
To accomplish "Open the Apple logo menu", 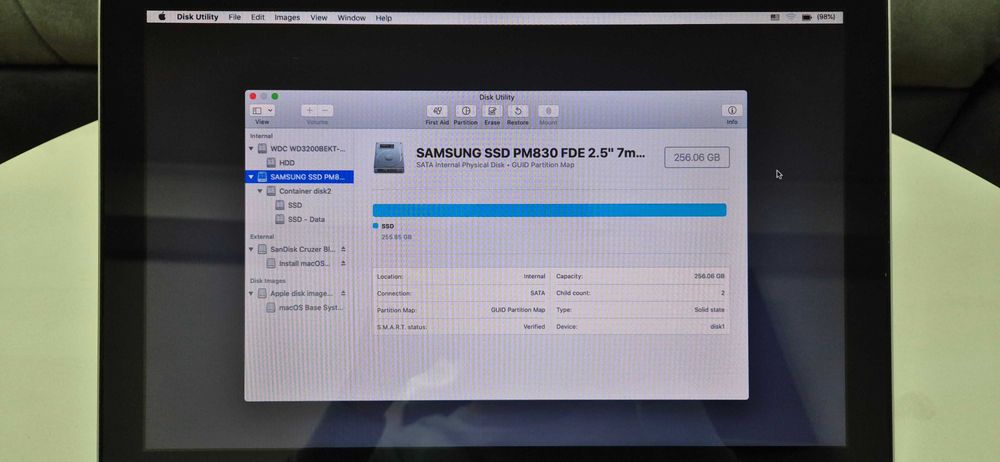I will click(x=162, y=17).
